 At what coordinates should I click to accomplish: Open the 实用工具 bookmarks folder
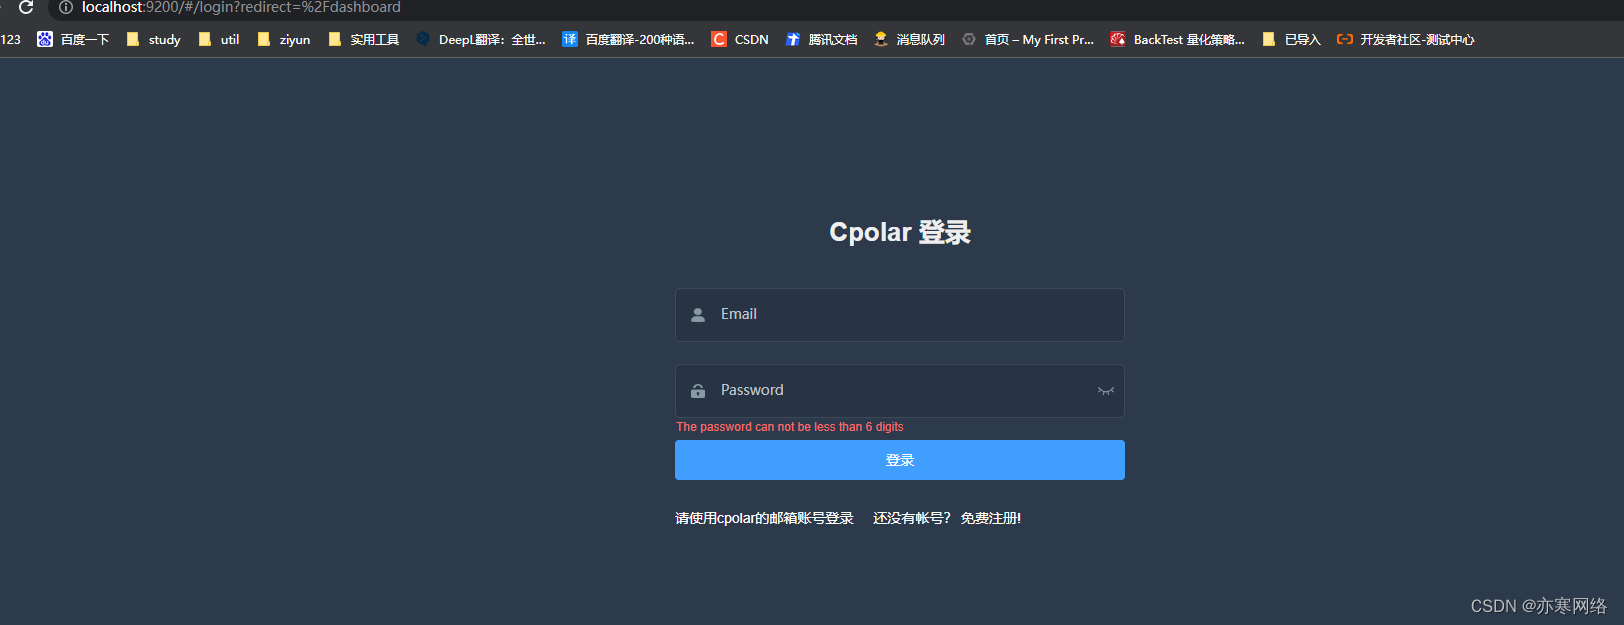[x=364, y=39]
